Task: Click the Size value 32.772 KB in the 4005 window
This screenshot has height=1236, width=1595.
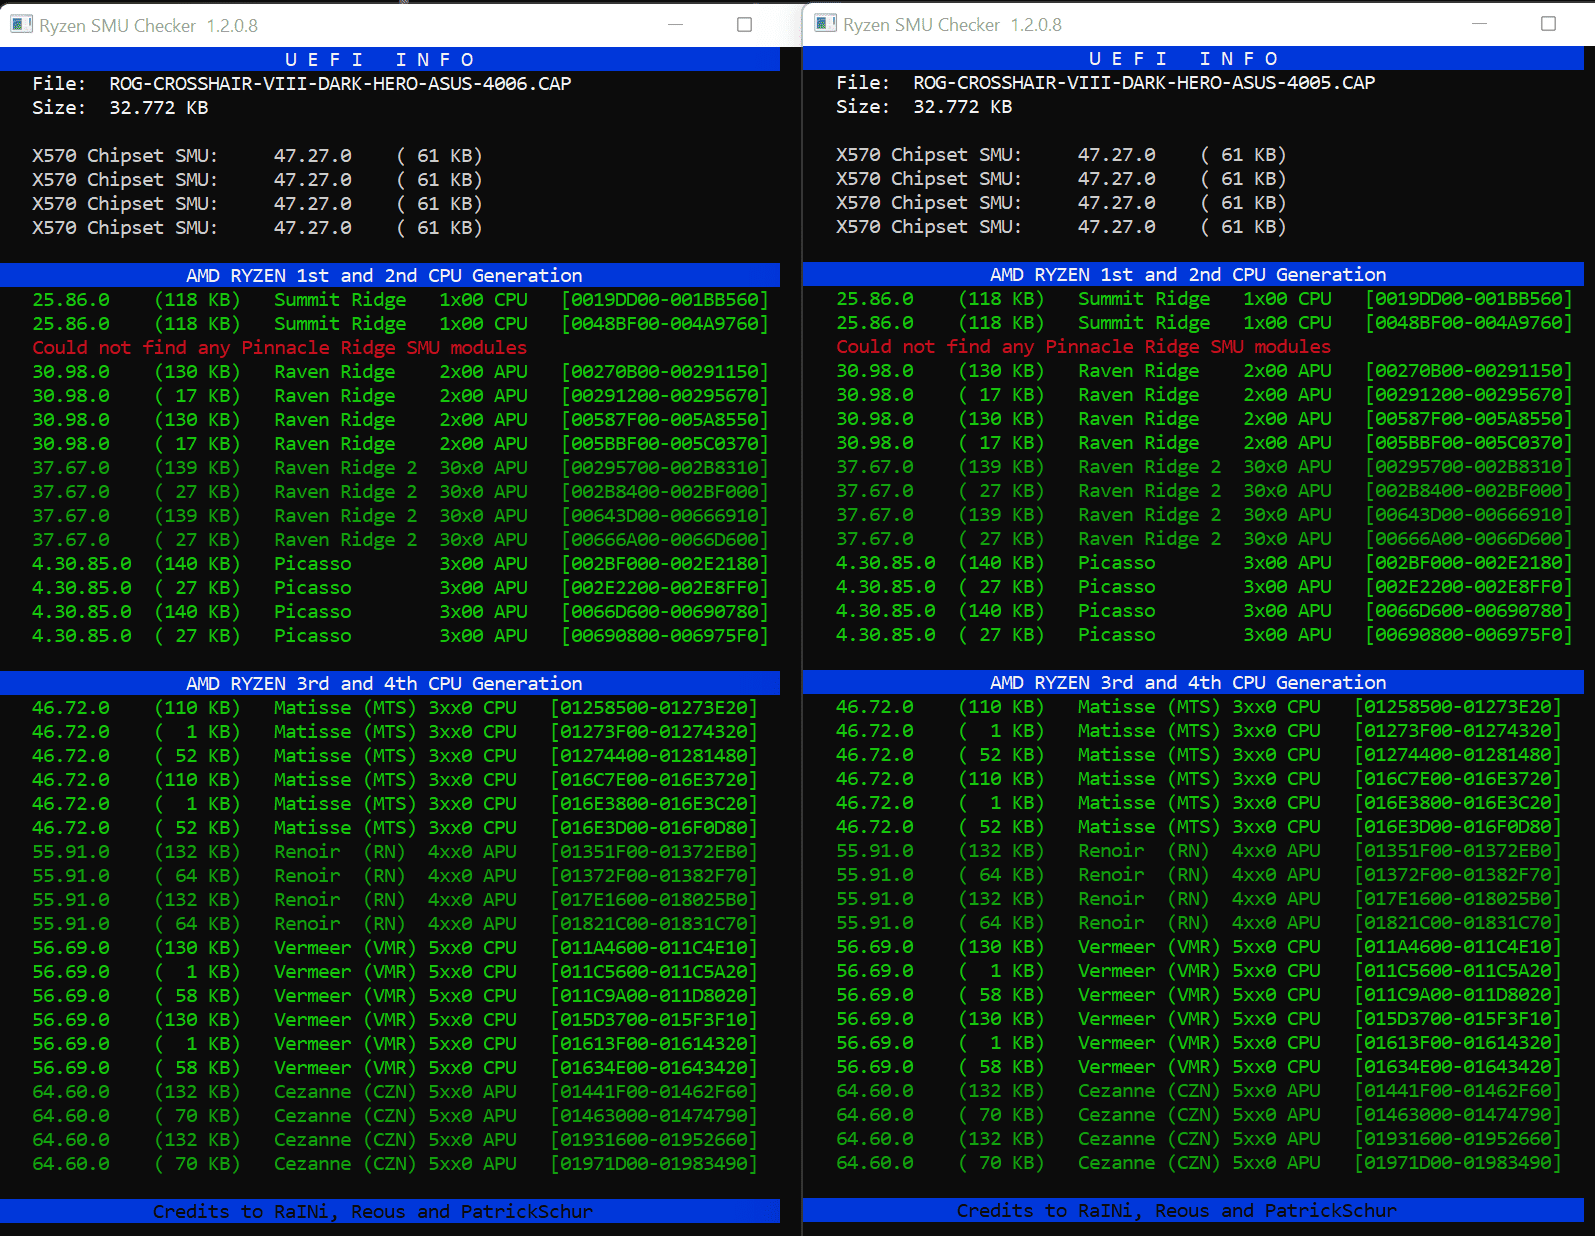Action: coord(963,107)
